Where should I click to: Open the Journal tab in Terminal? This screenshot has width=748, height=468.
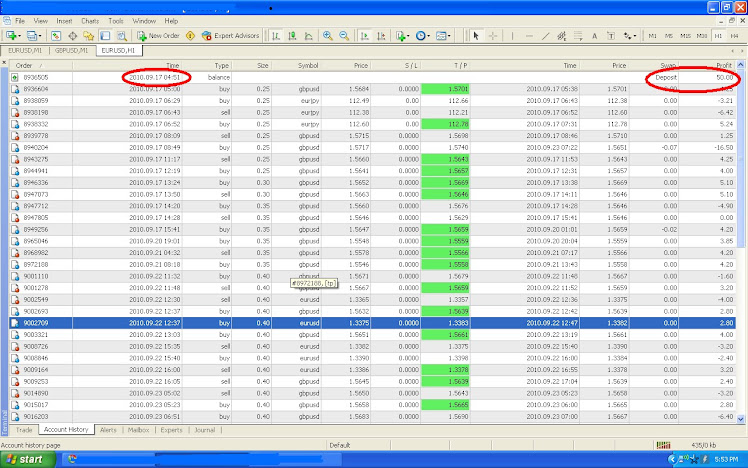205,430
